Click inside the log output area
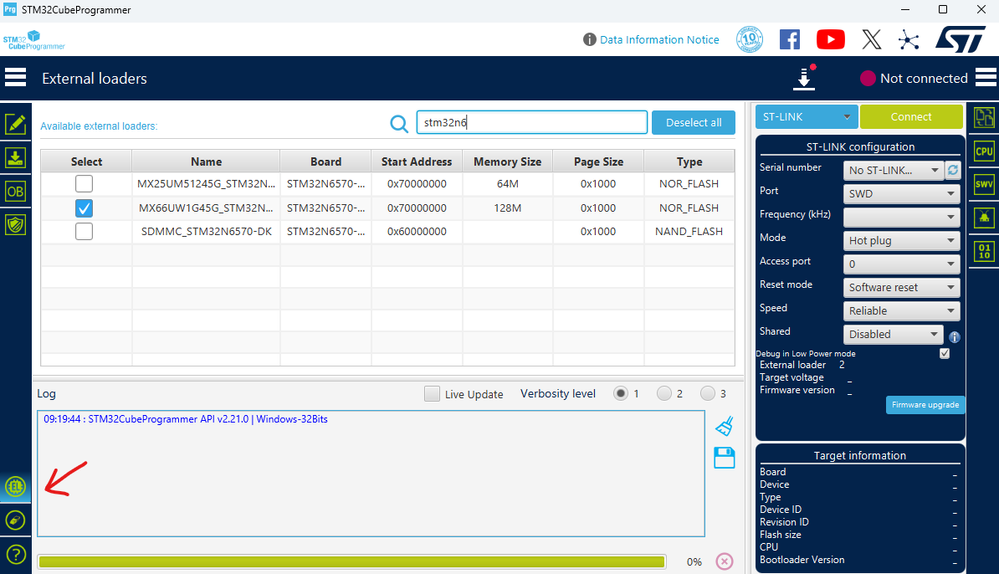Screen dimensions: 999x574 click(x=371, y=473)
